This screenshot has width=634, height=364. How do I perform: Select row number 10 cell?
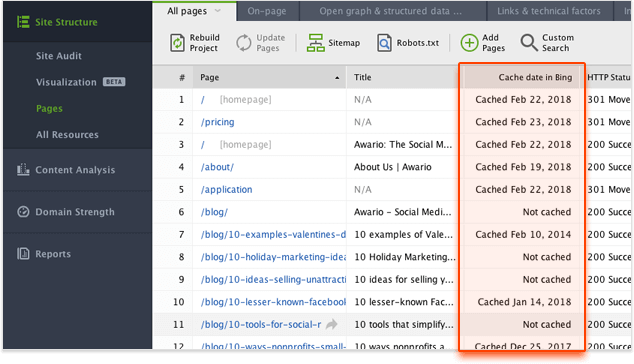click(179, 302)
